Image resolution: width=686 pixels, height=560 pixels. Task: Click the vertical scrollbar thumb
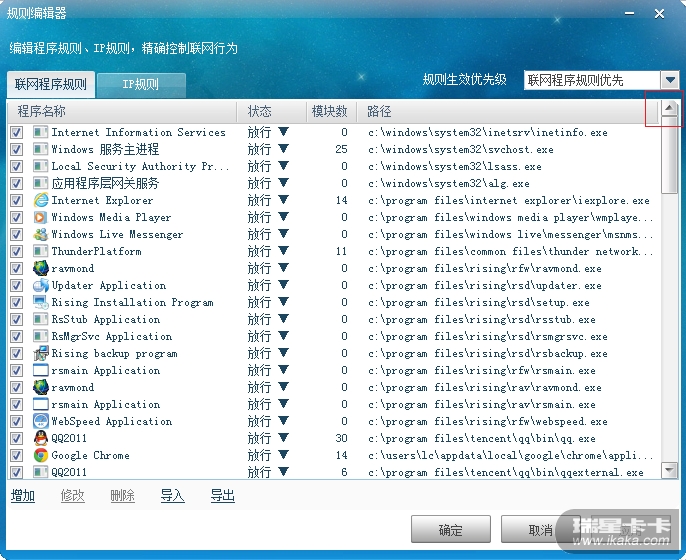pyautogui.click(x=669, y=154)
